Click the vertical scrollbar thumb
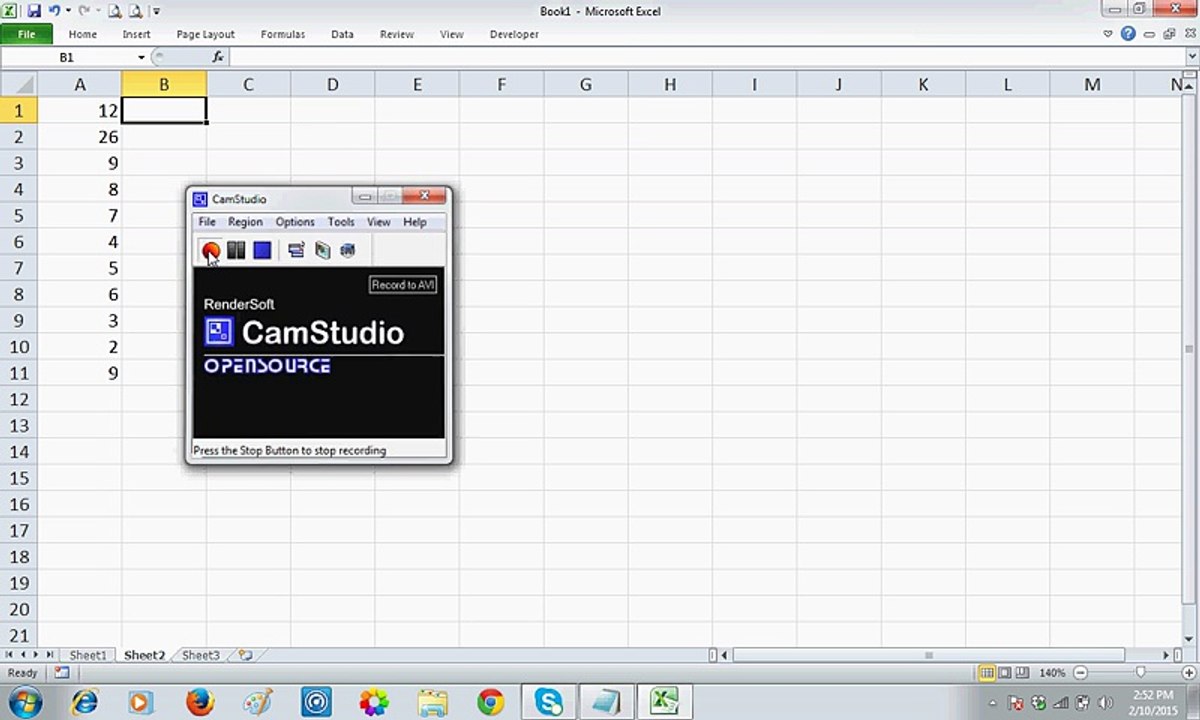Image resolution: width=1200 pixels, height=720 pixels. 1189,348
